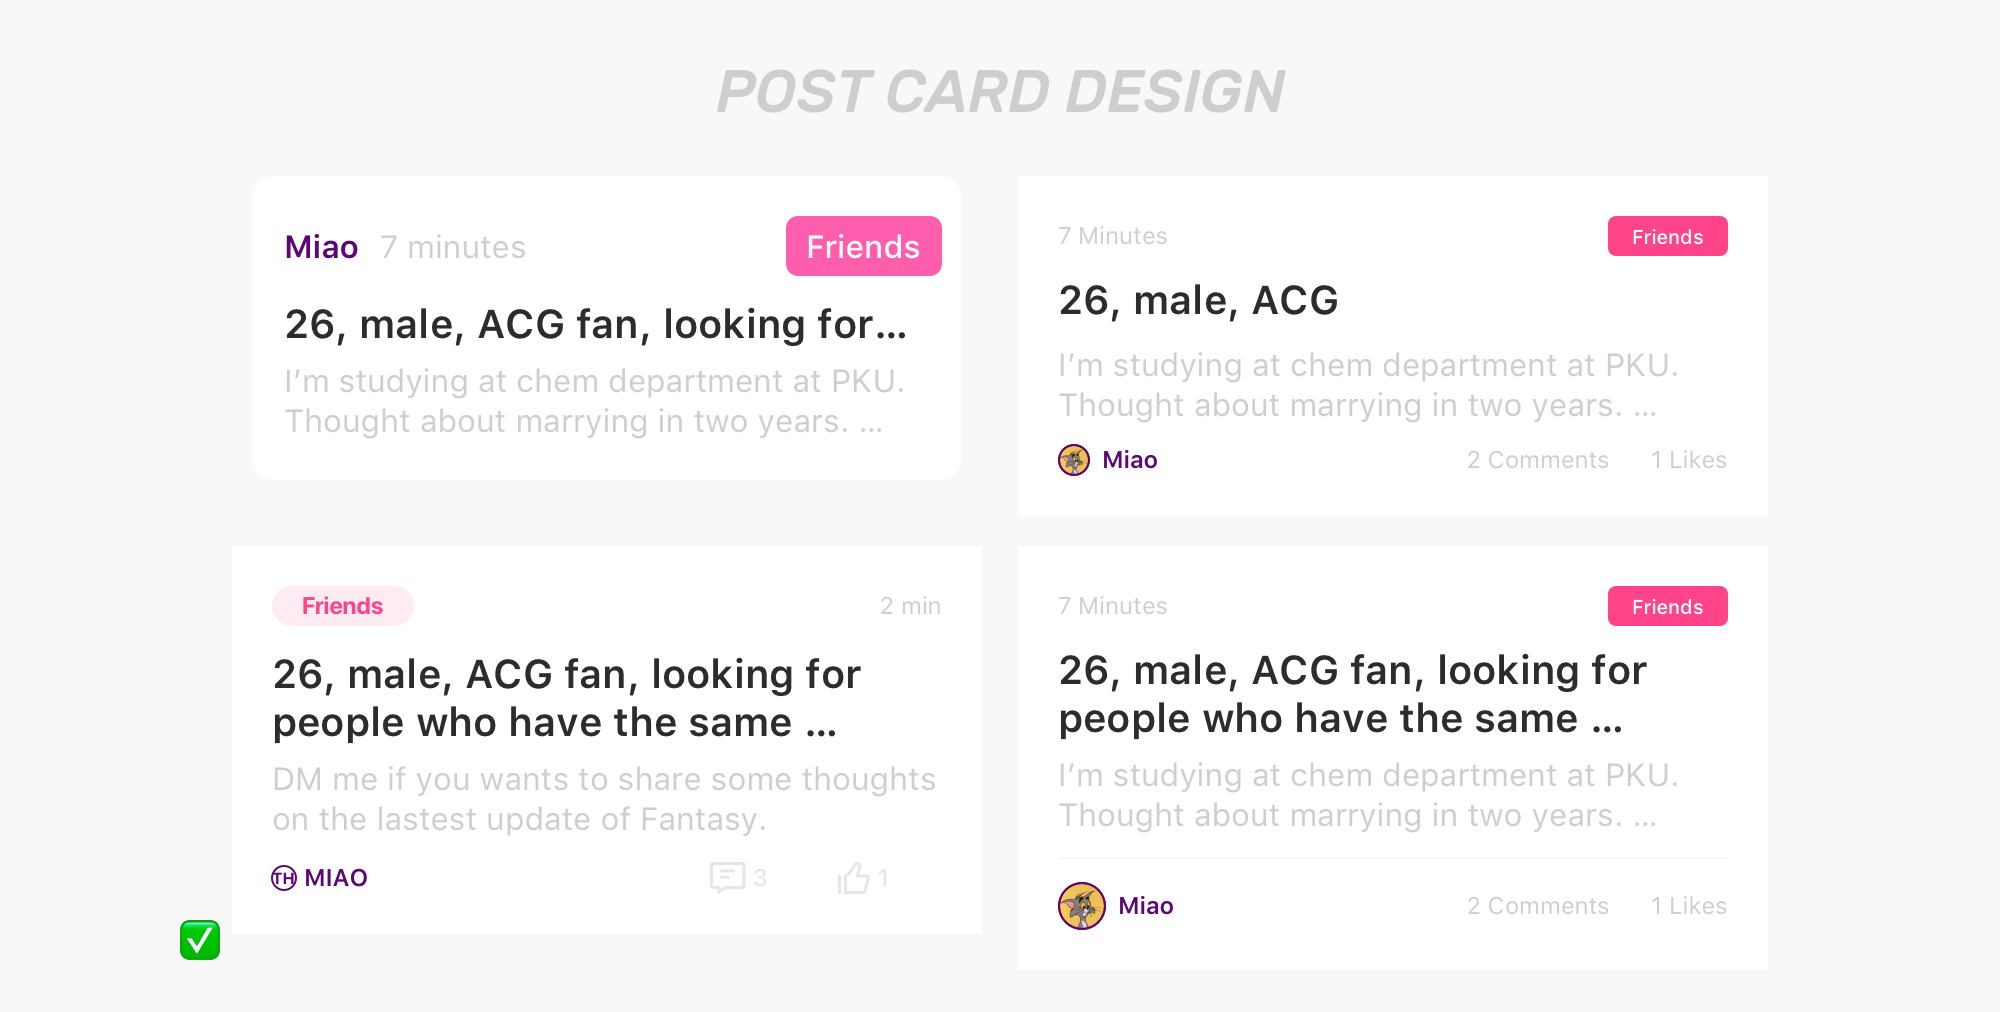Click Friends tag in top-right card
This screenshot has width=2000, height=1012.
tap(1668, 236)
